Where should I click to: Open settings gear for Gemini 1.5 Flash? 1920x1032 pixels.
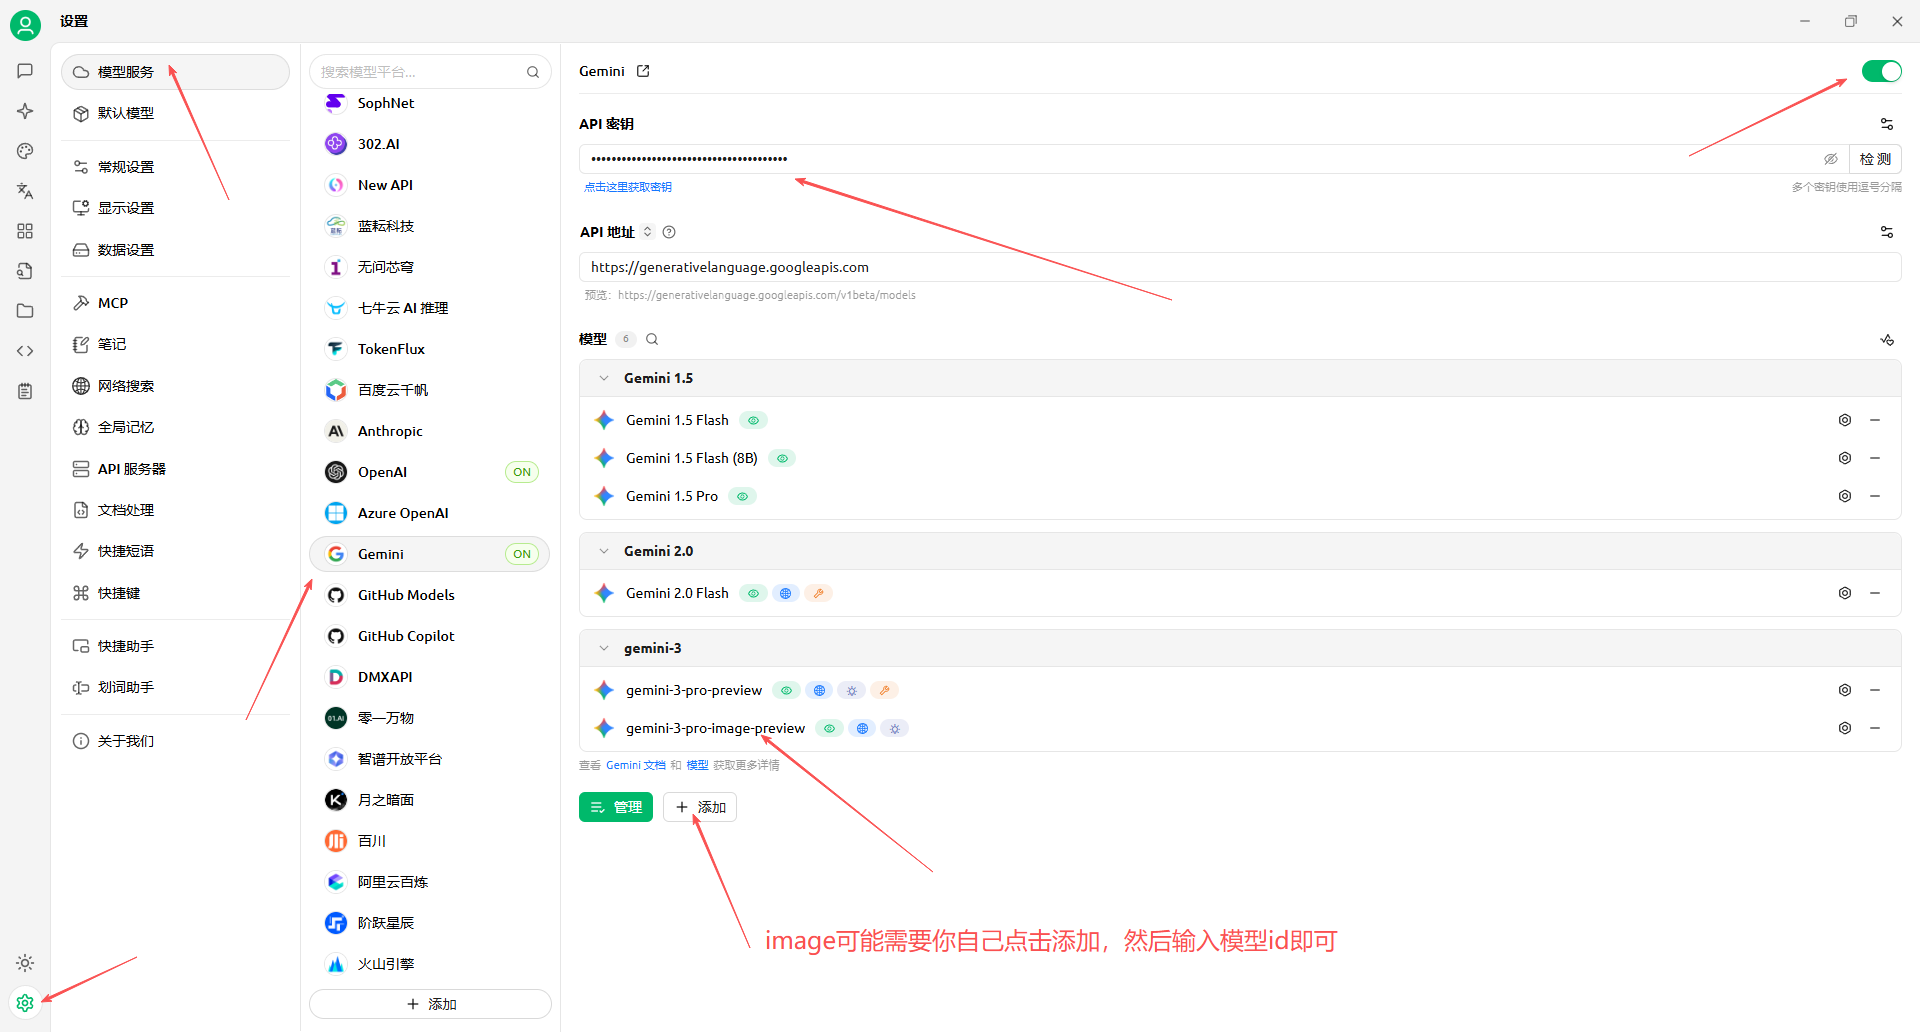(1845, 420)
